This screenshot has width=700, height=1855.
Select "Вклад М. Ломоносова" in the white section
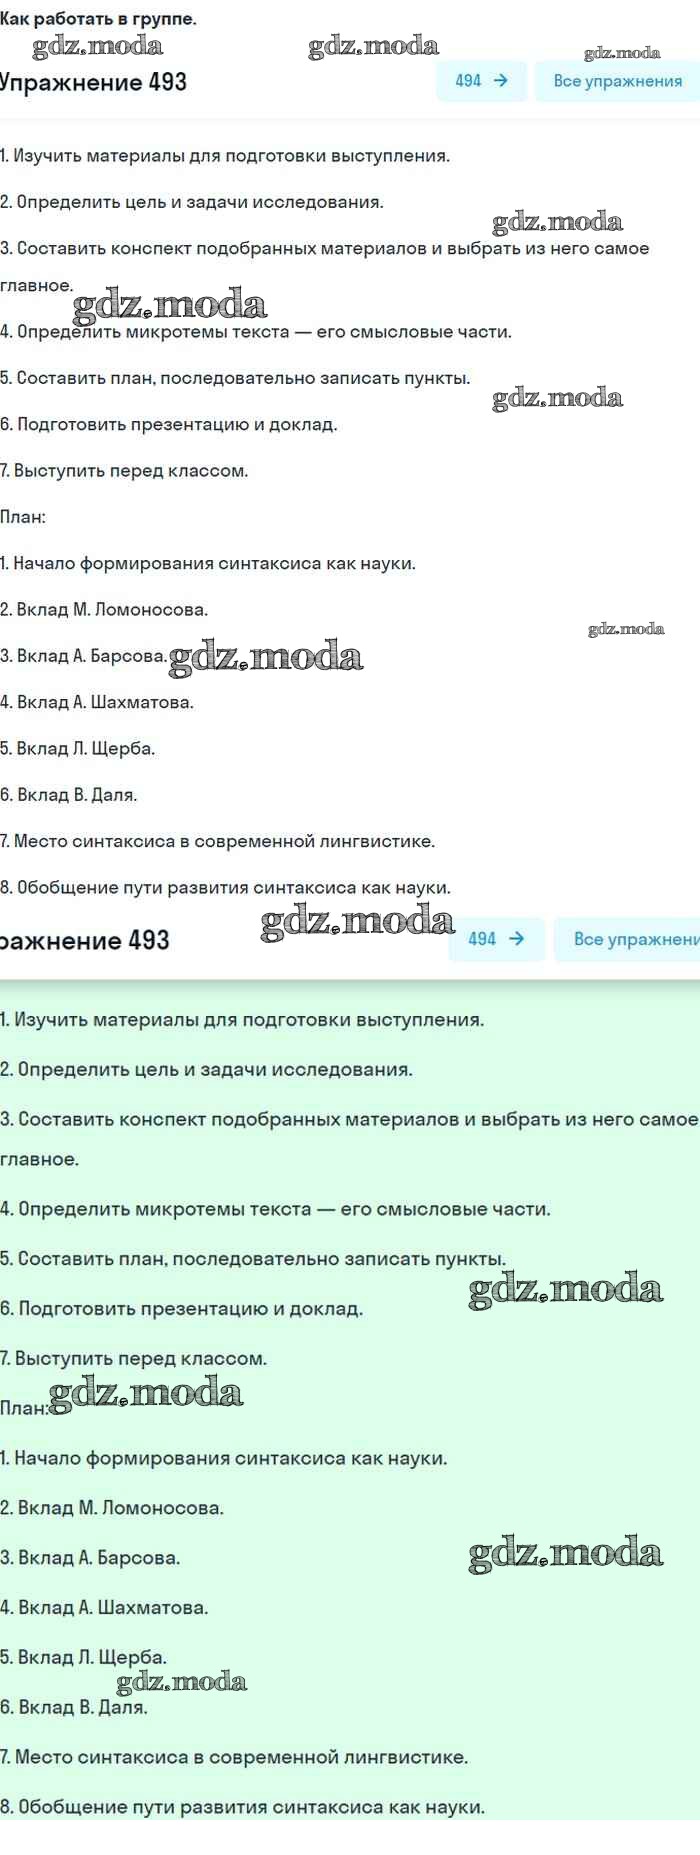pos(104,609)
